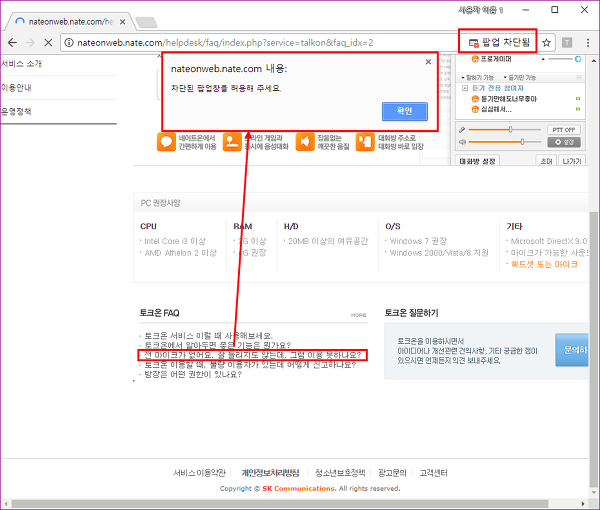Viewport: 600px width, 510px height.
Task: Open 고객센터 footer link
Action: tap(433, 473)
